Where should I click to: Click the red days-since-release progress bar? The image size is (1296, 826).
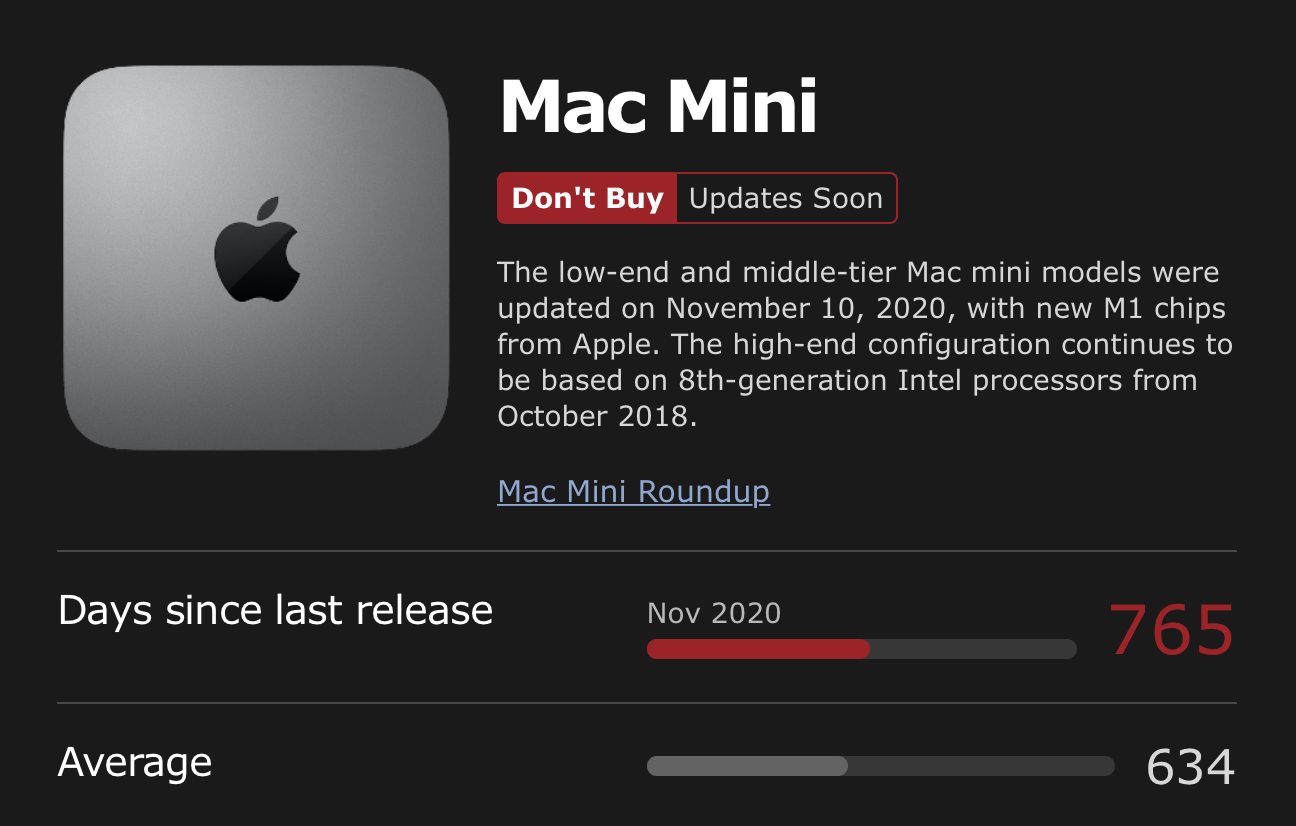point(758,649)
